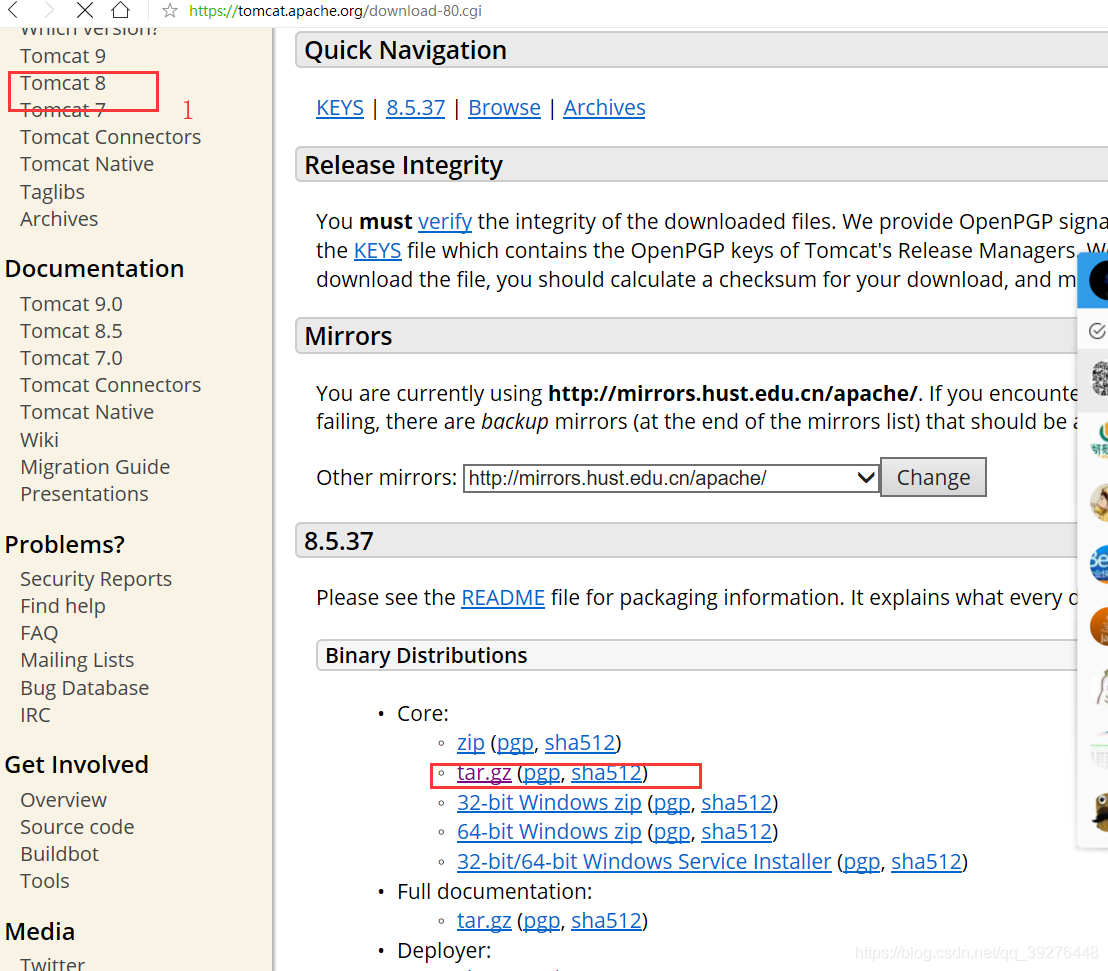Click the browser forward arrow
Image resolution: width=1108 pixels, height=971 pixels.
(x=48, y=10)
